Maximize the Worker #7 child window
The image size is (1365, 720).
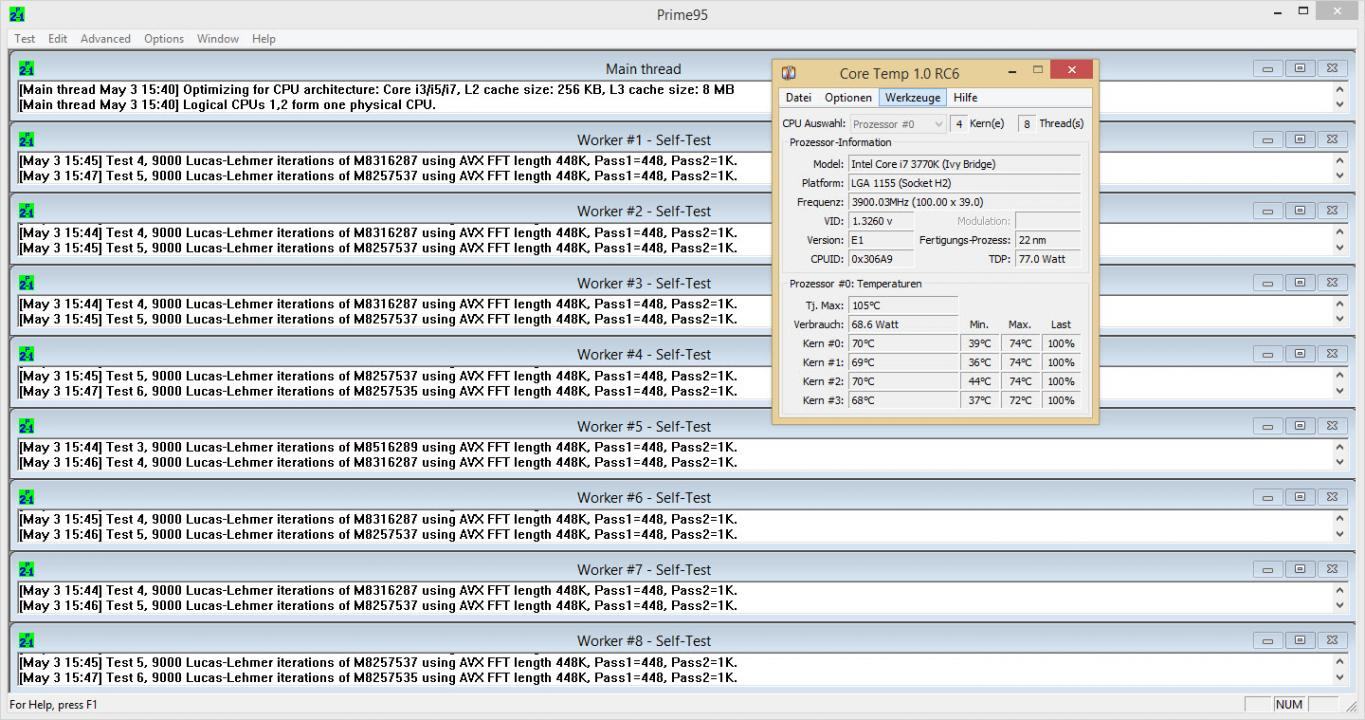point(1300,568)
